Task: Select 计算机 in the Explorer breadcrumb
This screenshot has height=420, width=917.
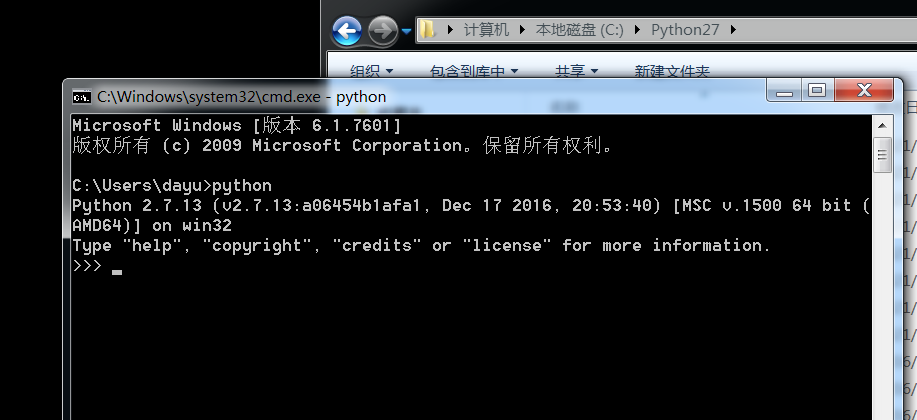Action: coord(486,29)
